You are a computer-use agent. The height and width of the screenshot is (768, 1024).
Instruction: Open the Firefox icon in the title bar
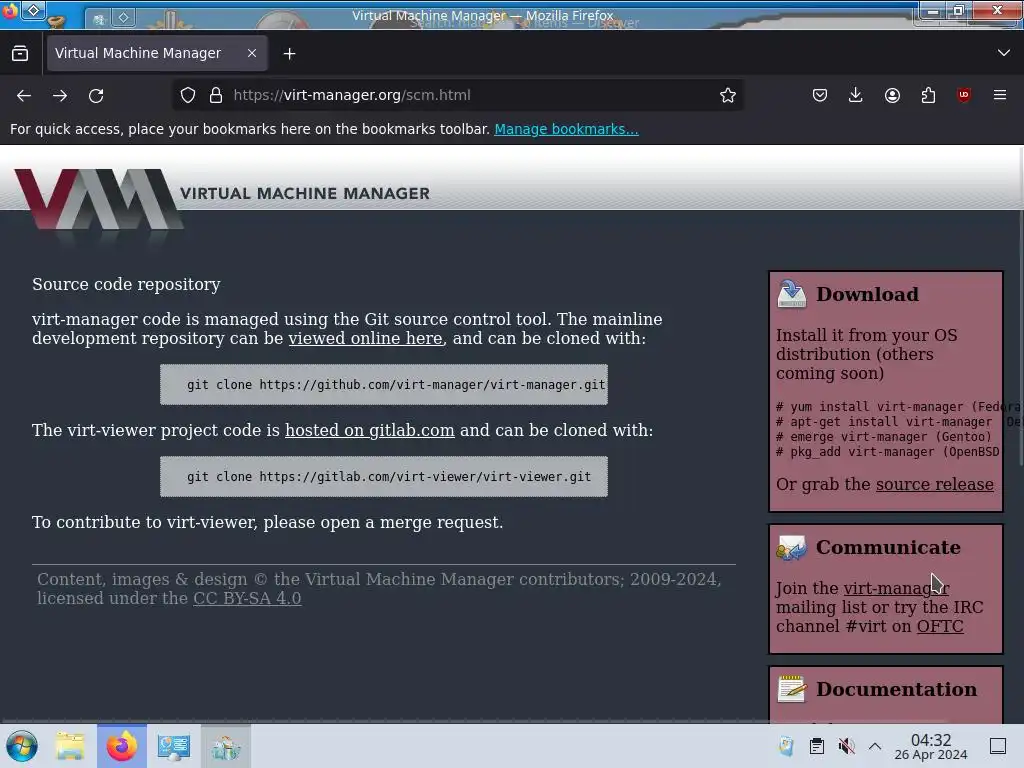[9, 11]
